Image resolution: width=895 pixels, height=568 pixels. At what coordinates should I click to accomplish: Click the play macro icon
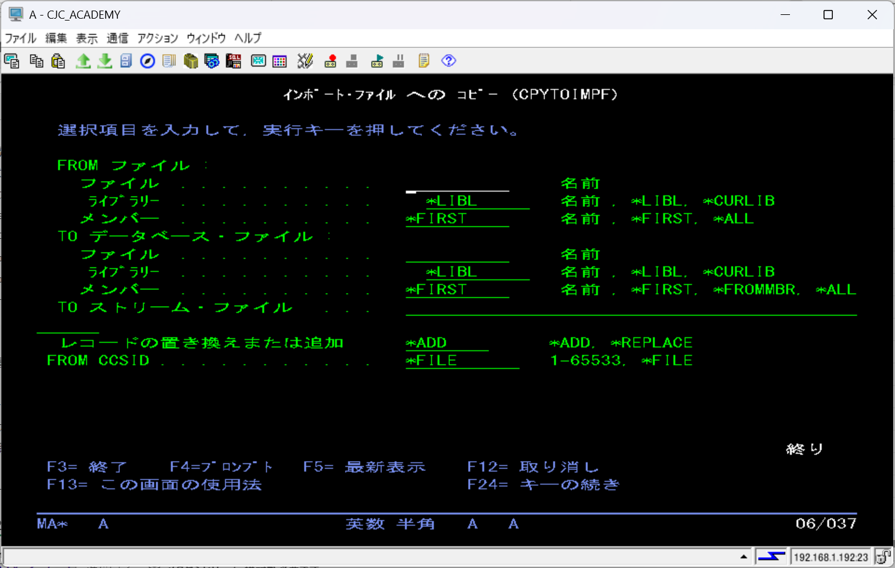tap(377, 61)
